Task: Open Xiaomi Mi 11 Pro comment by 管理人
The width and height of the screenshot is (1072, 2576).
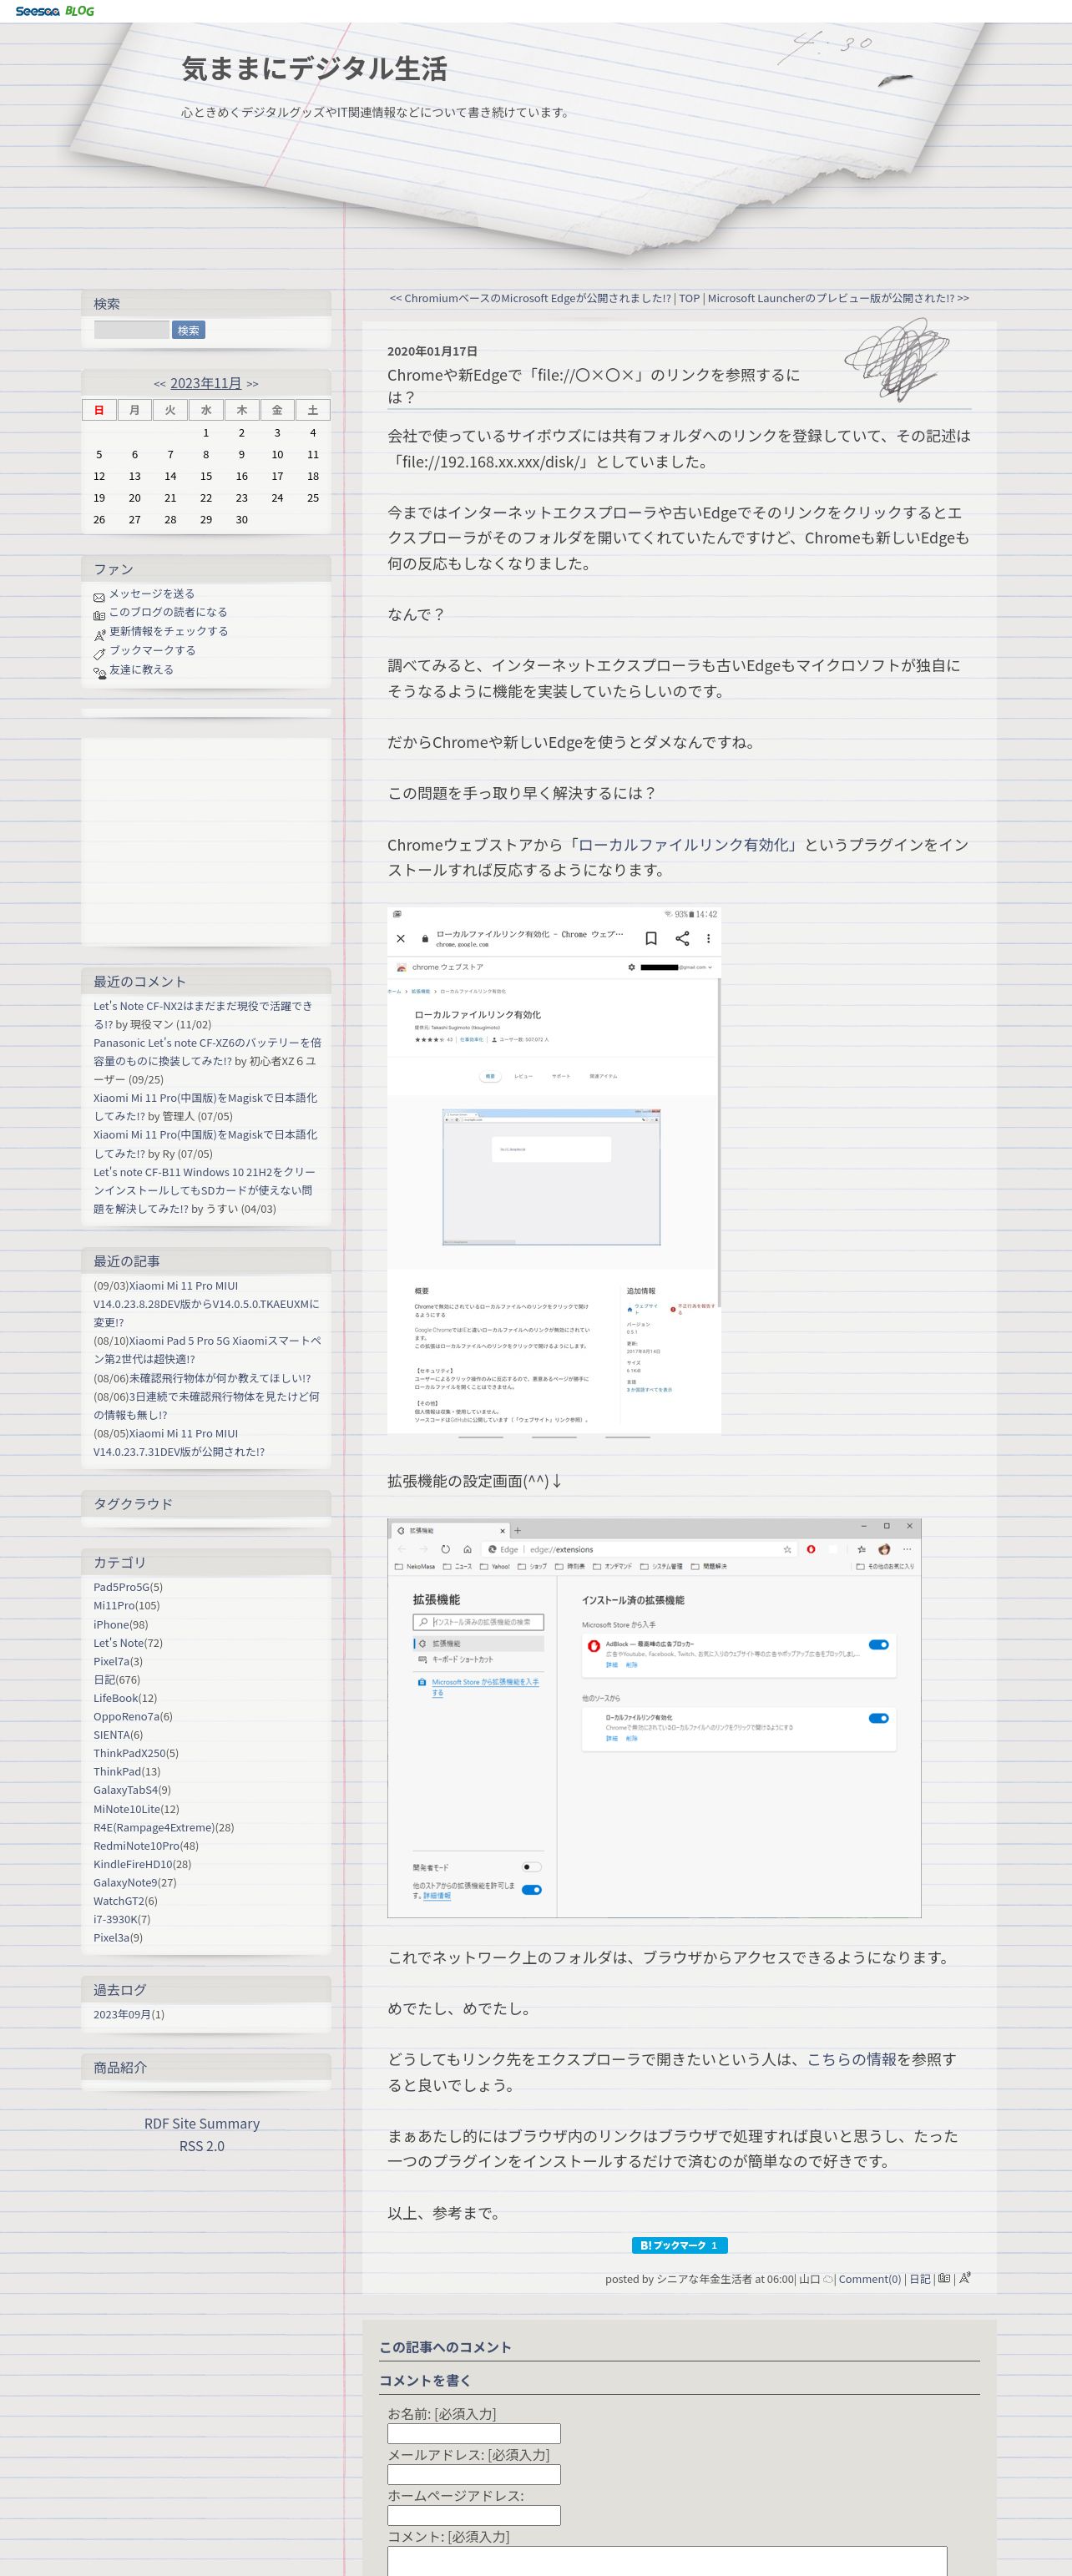Action: pyautogui.click(x=205, y=1107)
